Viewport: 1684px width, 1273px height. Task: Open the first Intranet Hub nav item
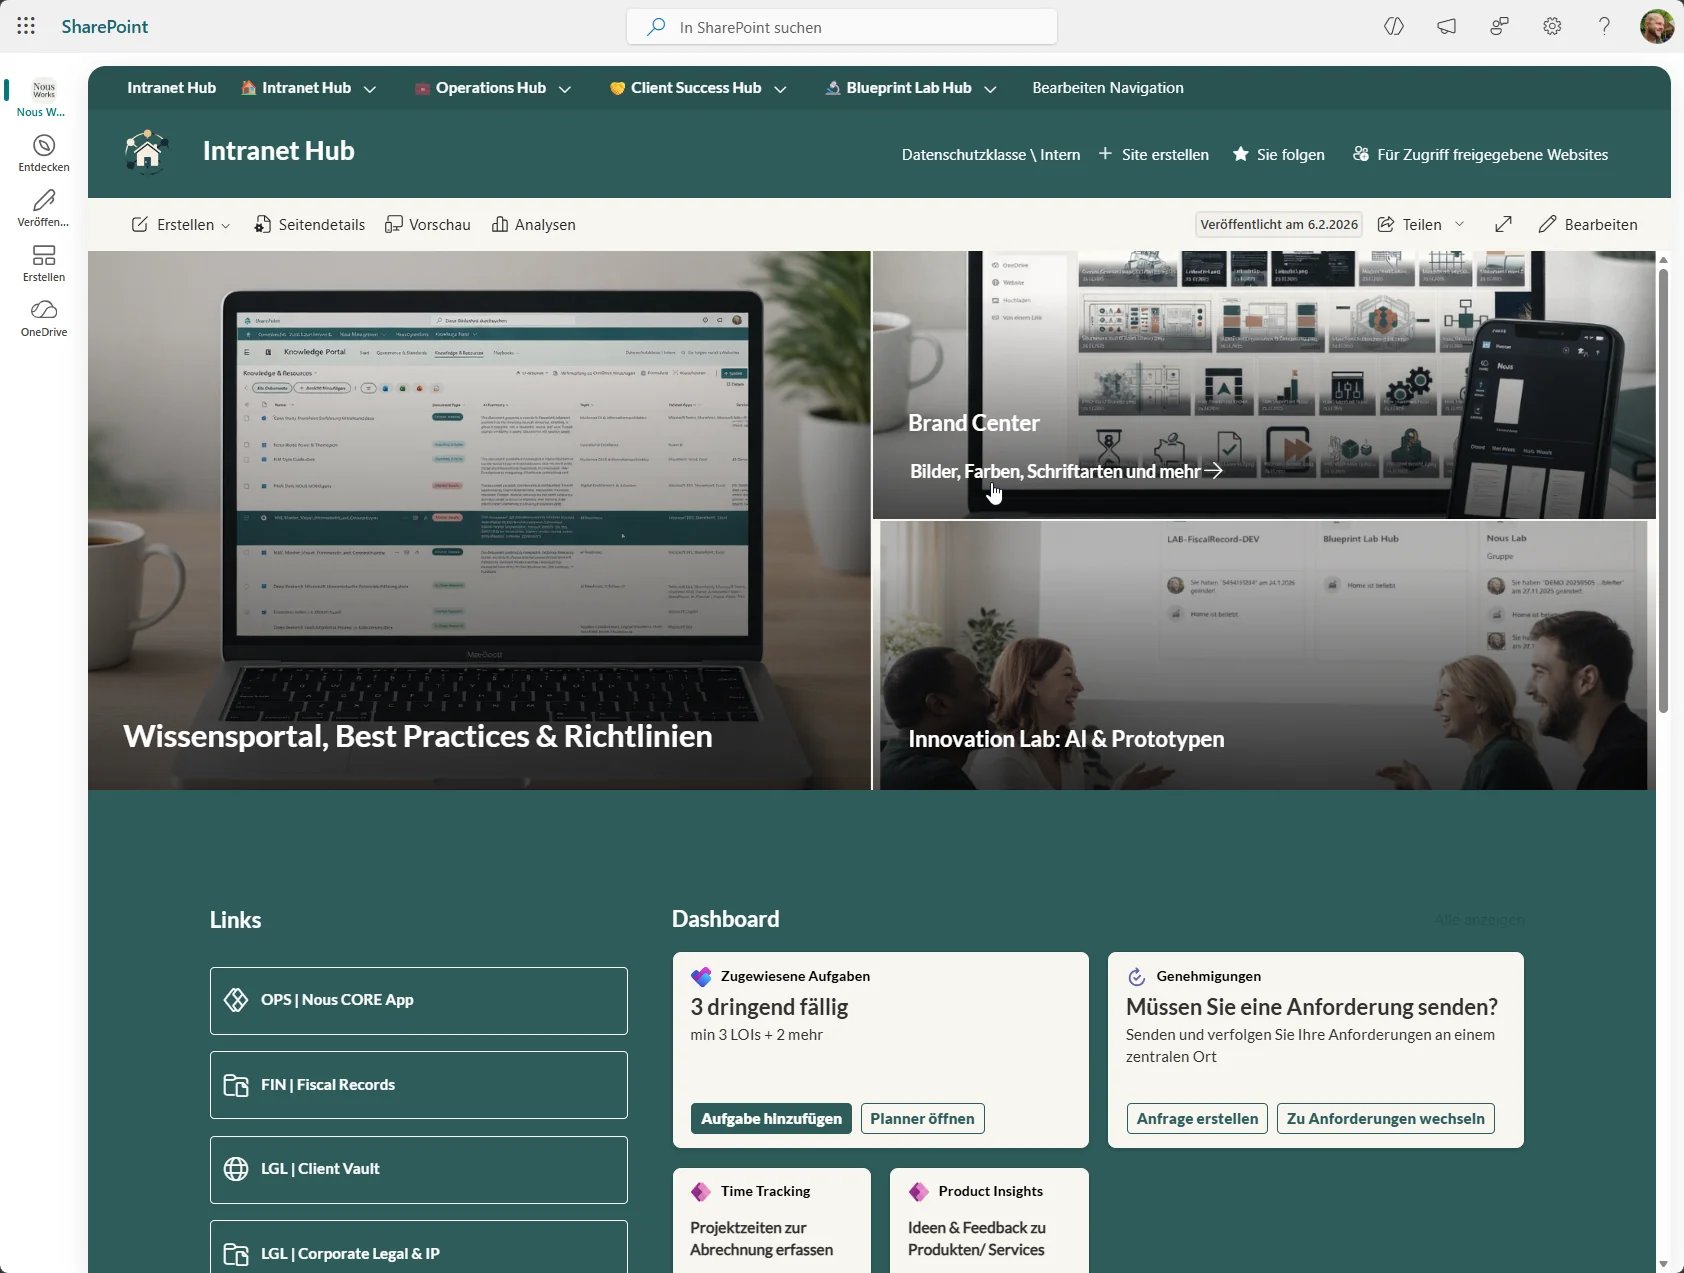(171, 88)
